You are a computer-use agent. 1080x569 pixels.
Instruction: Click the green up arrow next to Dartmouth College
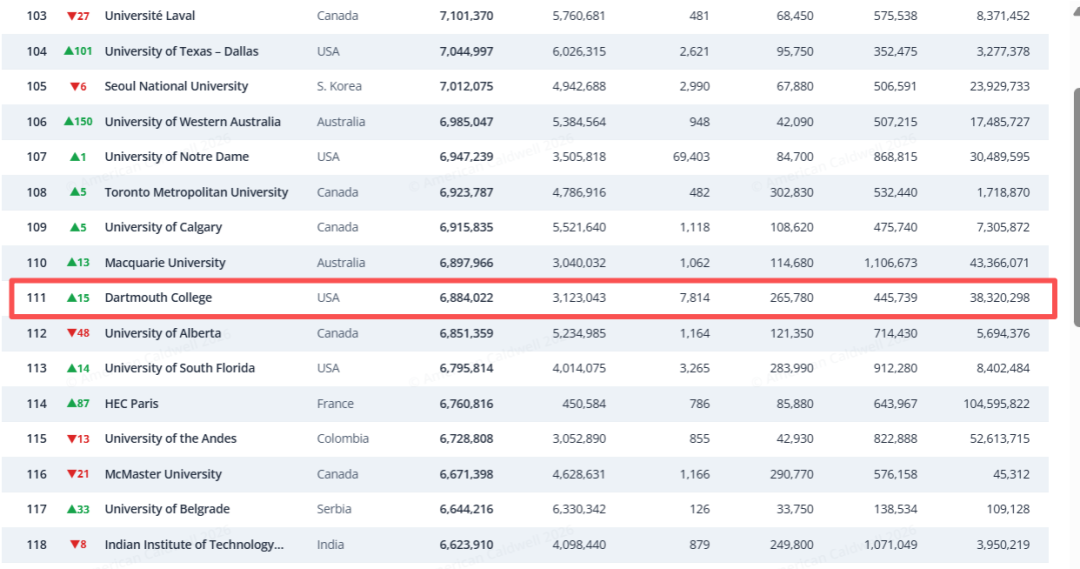coord(72,298)
